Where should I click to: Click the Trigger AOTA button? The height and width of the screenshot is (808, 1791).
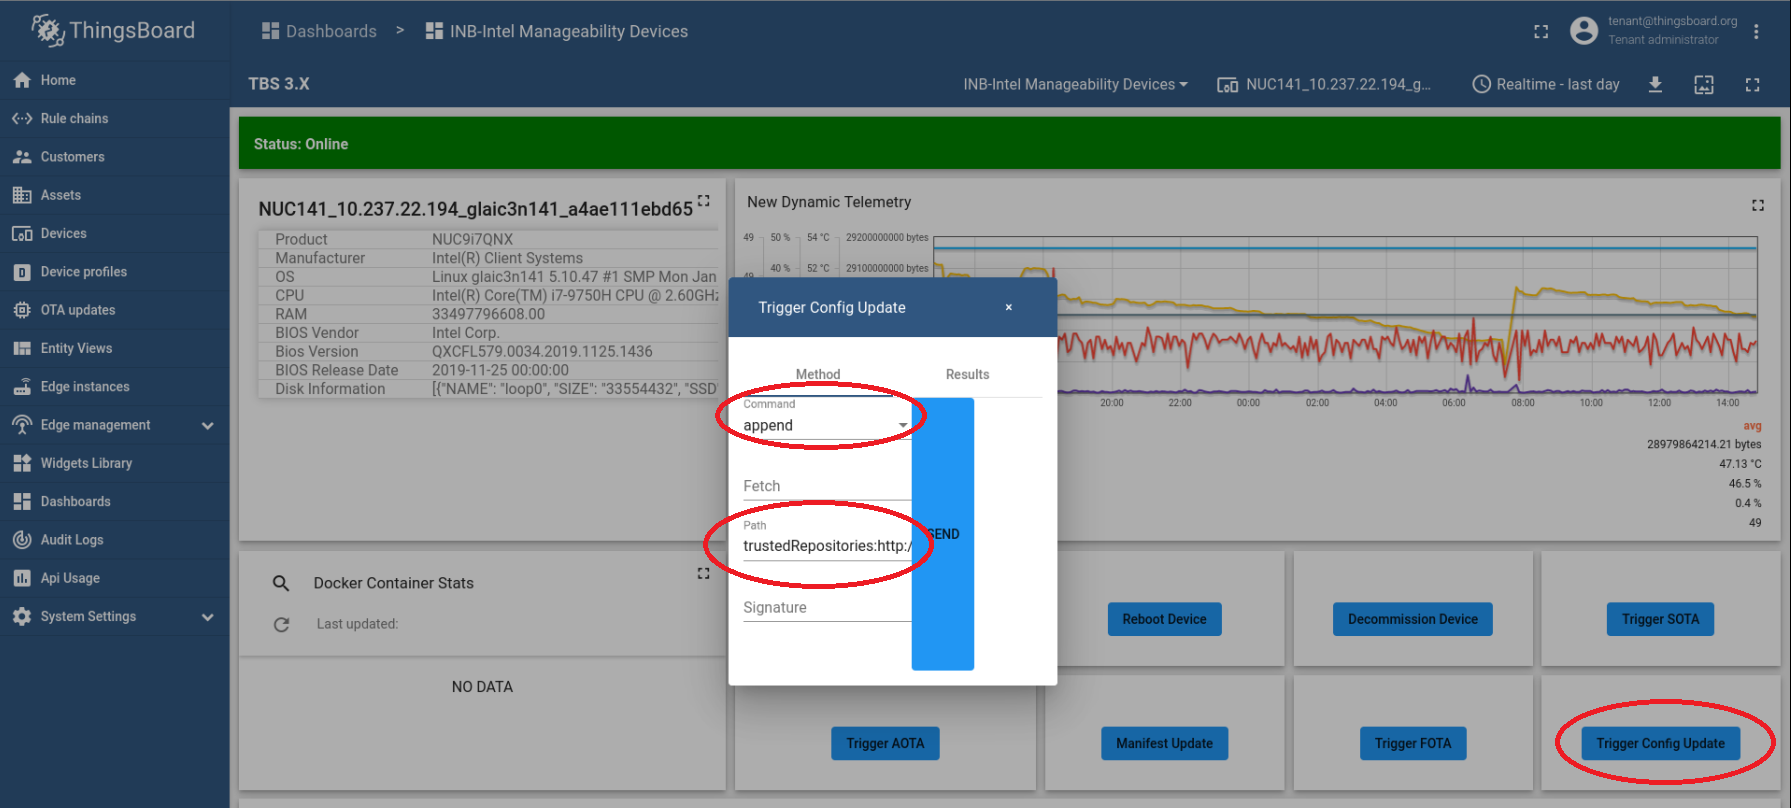(885, 743)
